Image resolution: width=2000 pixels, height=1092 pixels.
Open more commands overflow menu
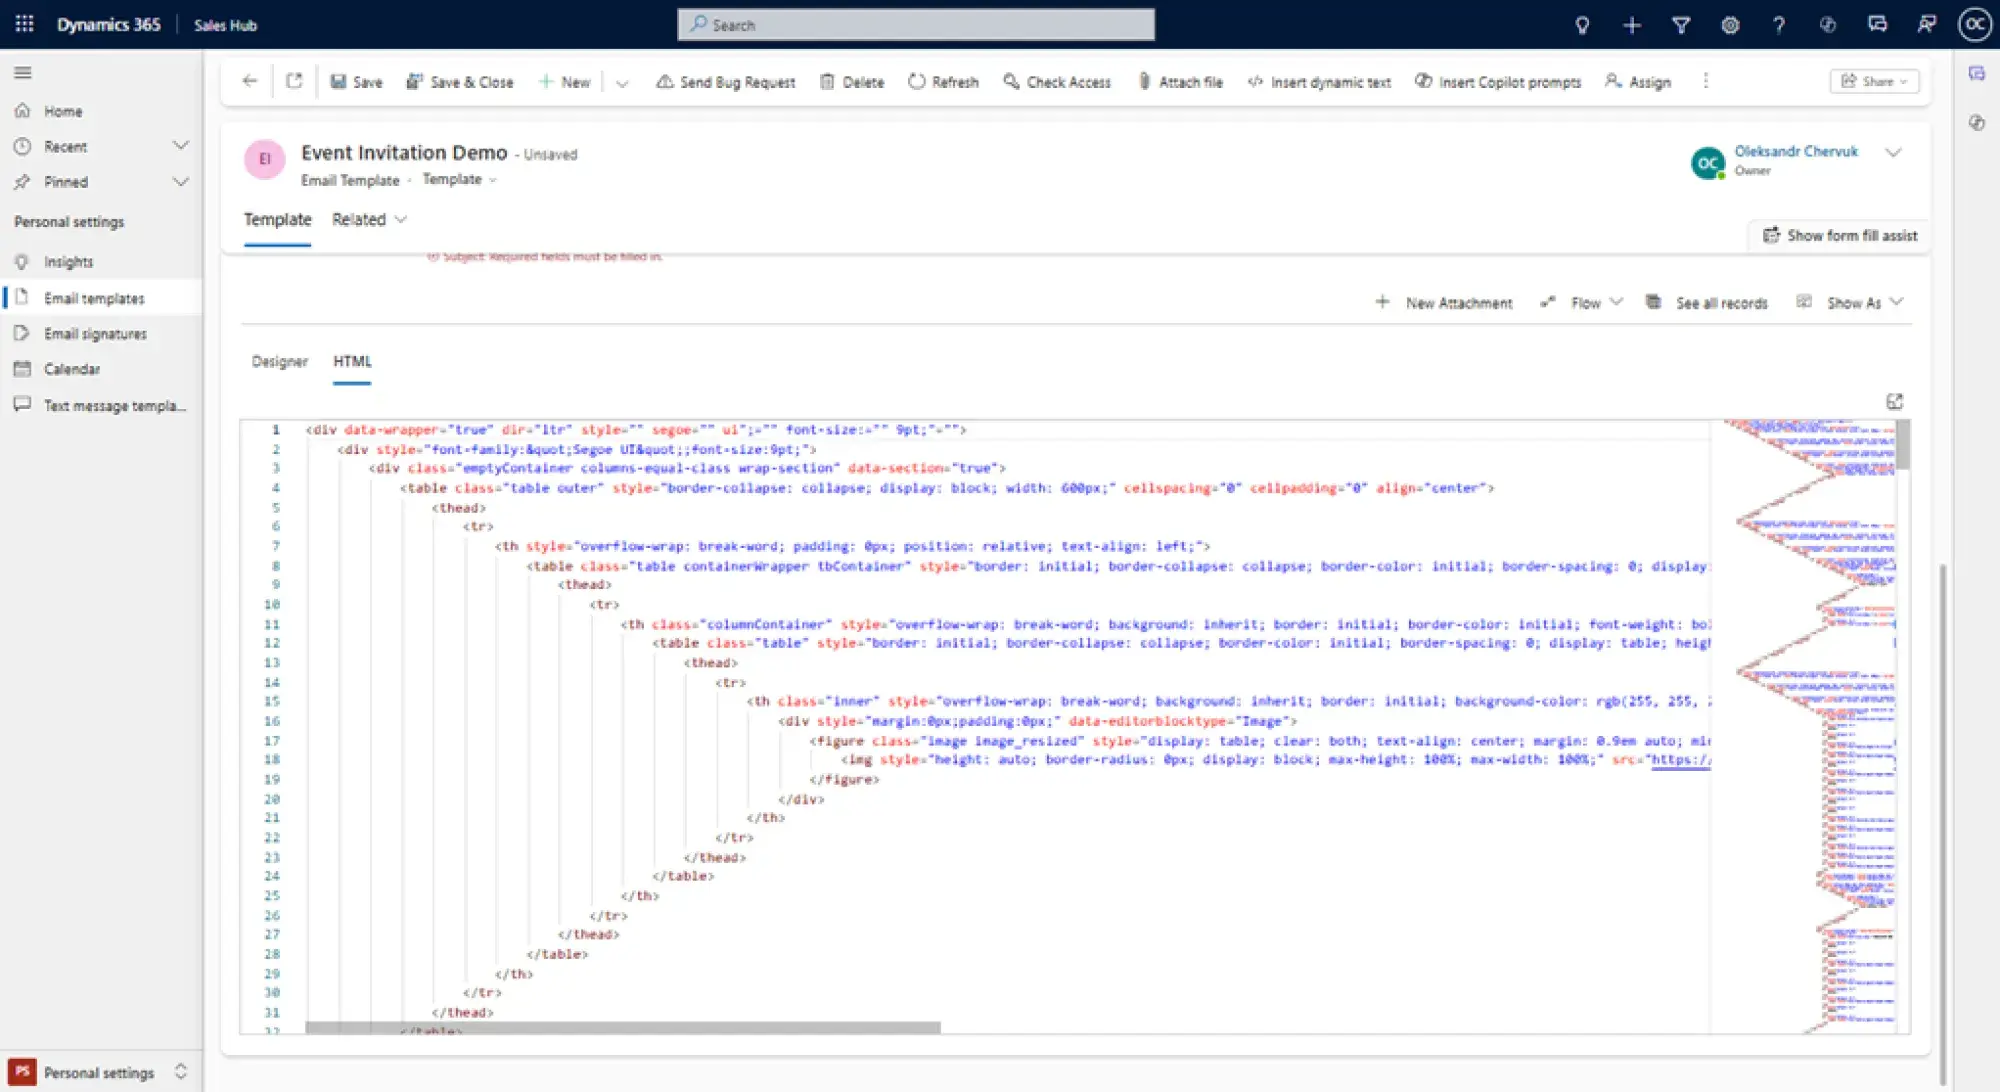point(1706,81)
